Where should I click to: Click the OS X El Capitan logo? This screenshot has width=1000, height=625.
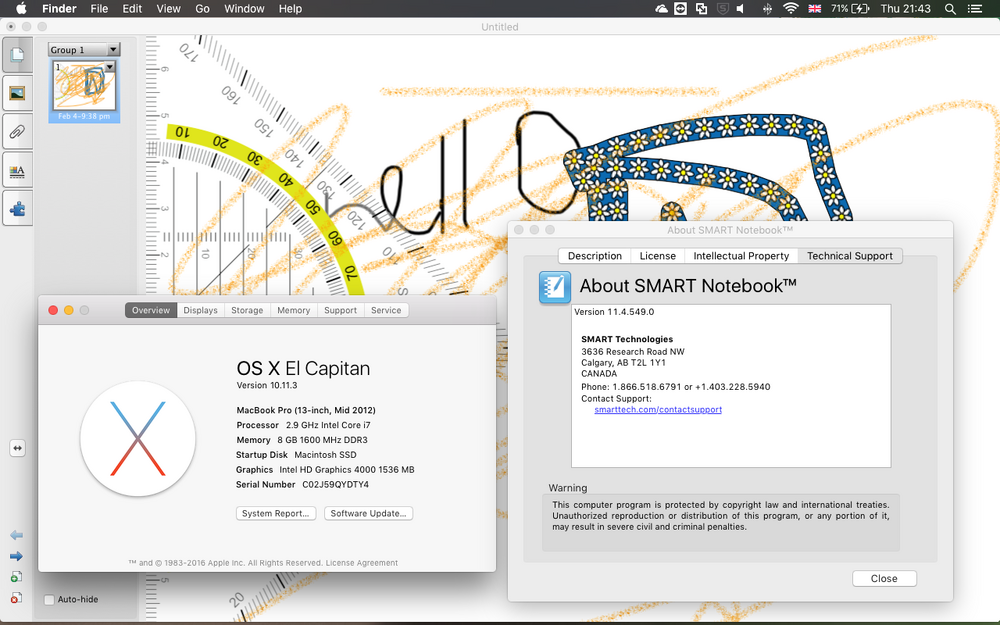pyautogui.click(x=138, y=439)
